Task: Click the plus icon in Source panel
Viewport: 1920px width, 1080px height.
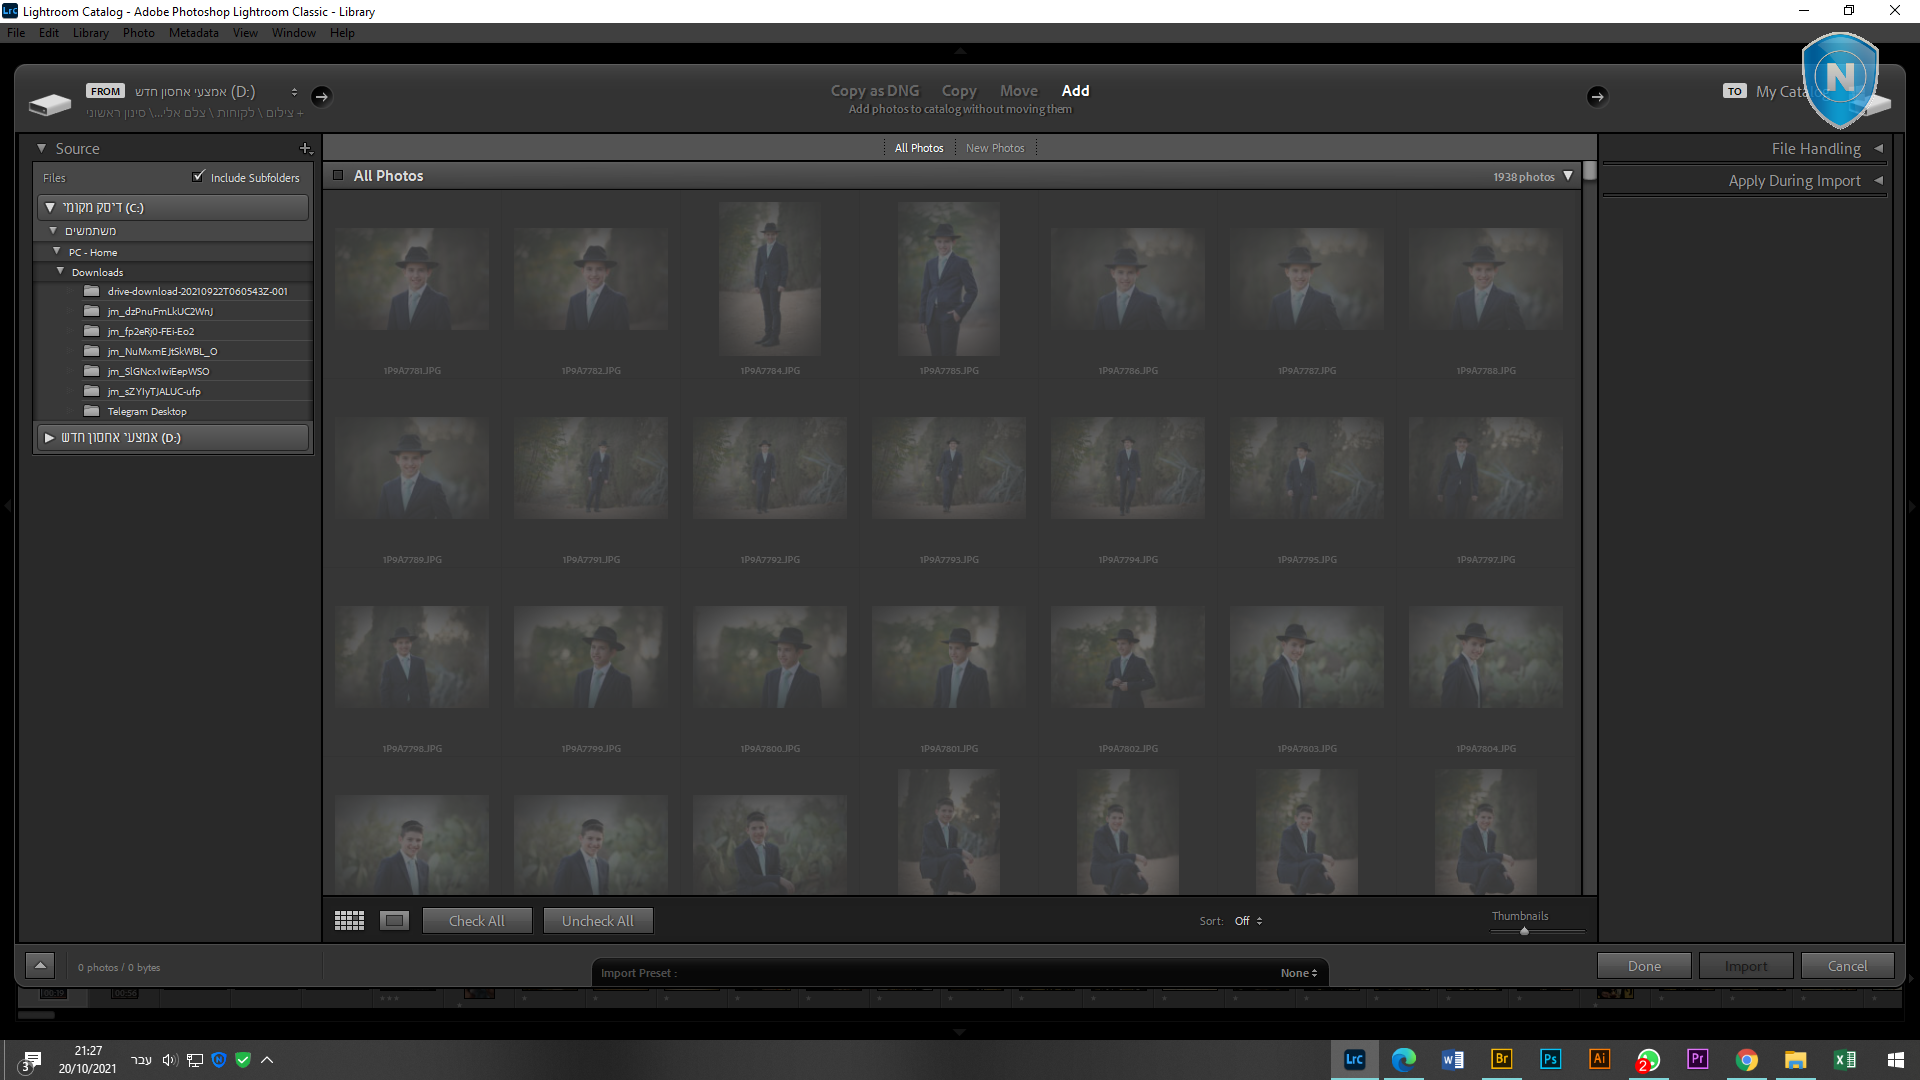Action: tap(305, 148)
